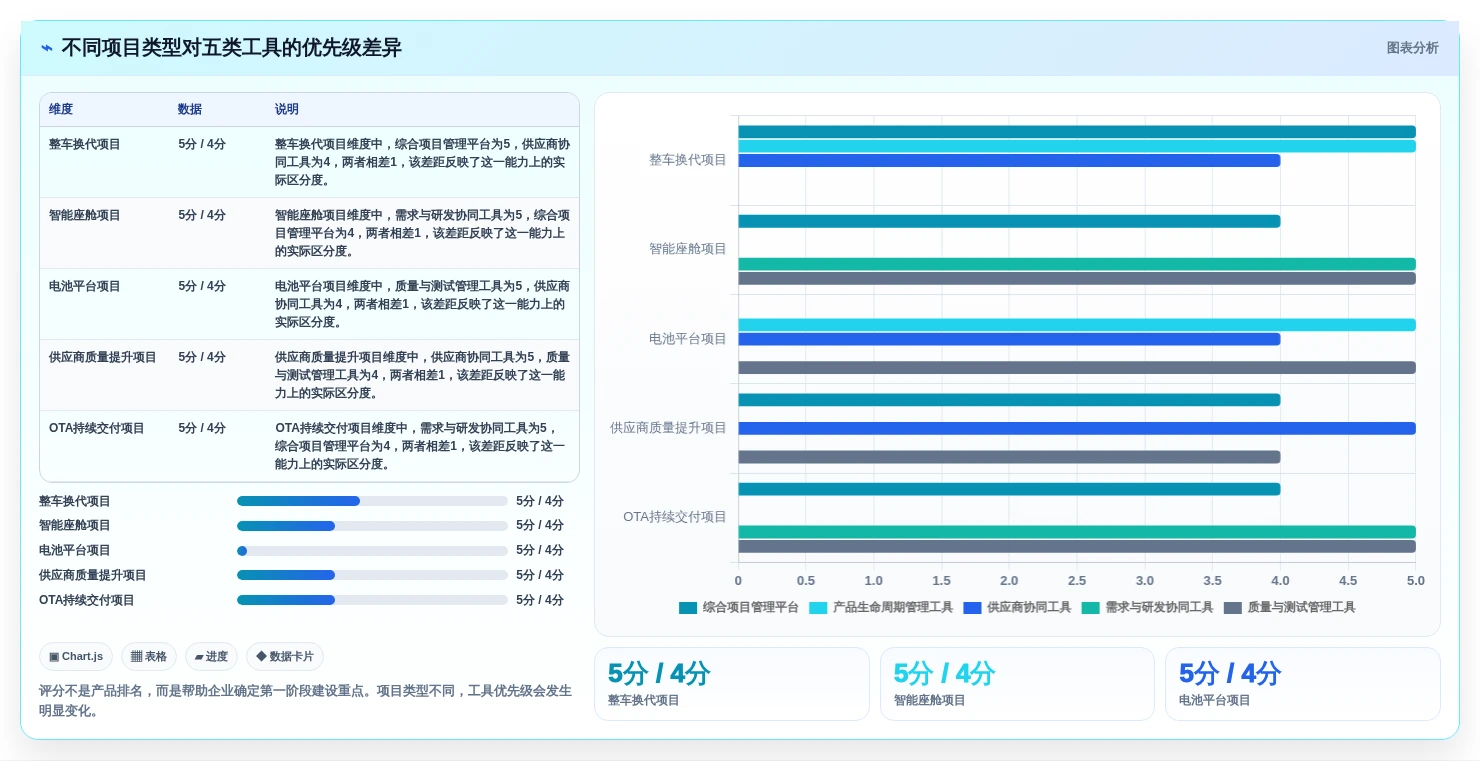The height and width of the screenshot is (761, 1480).
Task: Toggle 综合项目管理平台 legend swatch
Action: 687,607
